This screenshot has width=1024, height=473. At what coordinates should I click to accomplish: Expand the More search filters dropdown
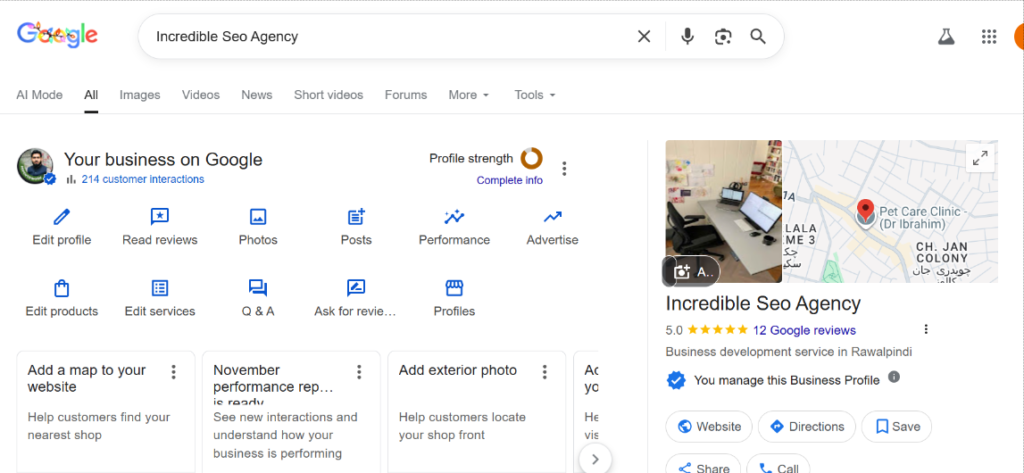[x=469, y=95]
